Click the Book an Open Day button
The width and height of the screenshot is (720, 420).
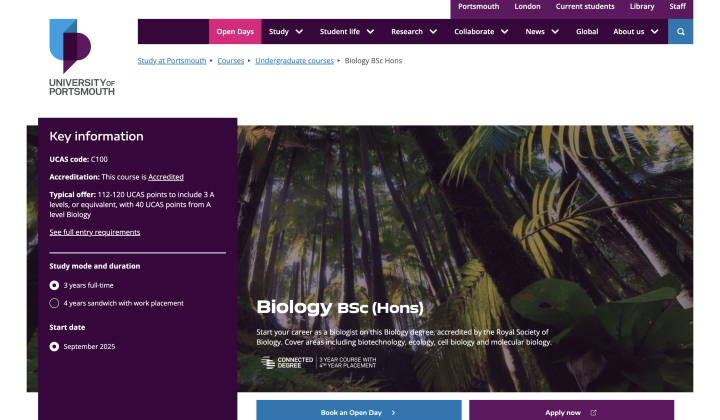[x=359, y=410]
